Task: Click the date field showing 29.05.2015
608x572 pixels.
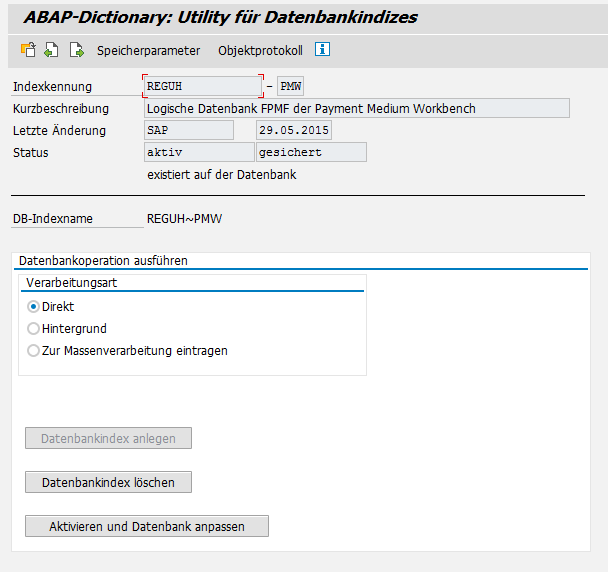Action: [293, 131]
